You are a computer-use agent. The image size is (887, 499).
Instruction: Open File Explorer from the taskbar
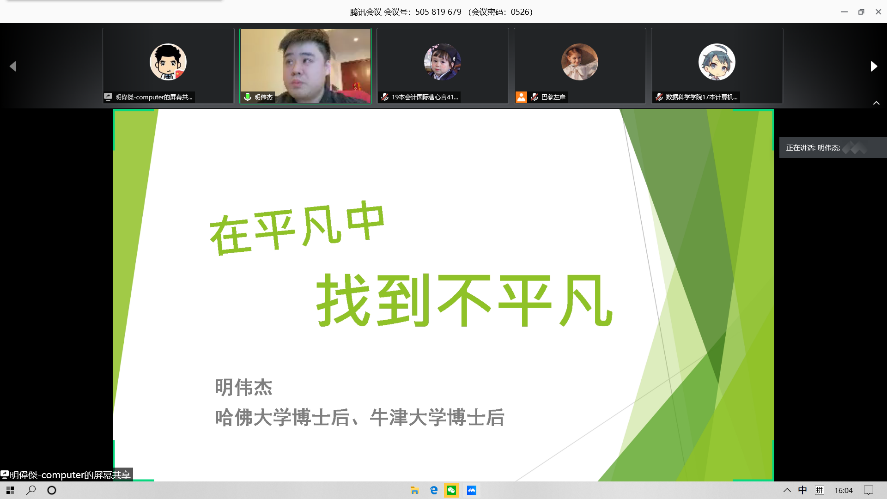click(x=414, y=491)
